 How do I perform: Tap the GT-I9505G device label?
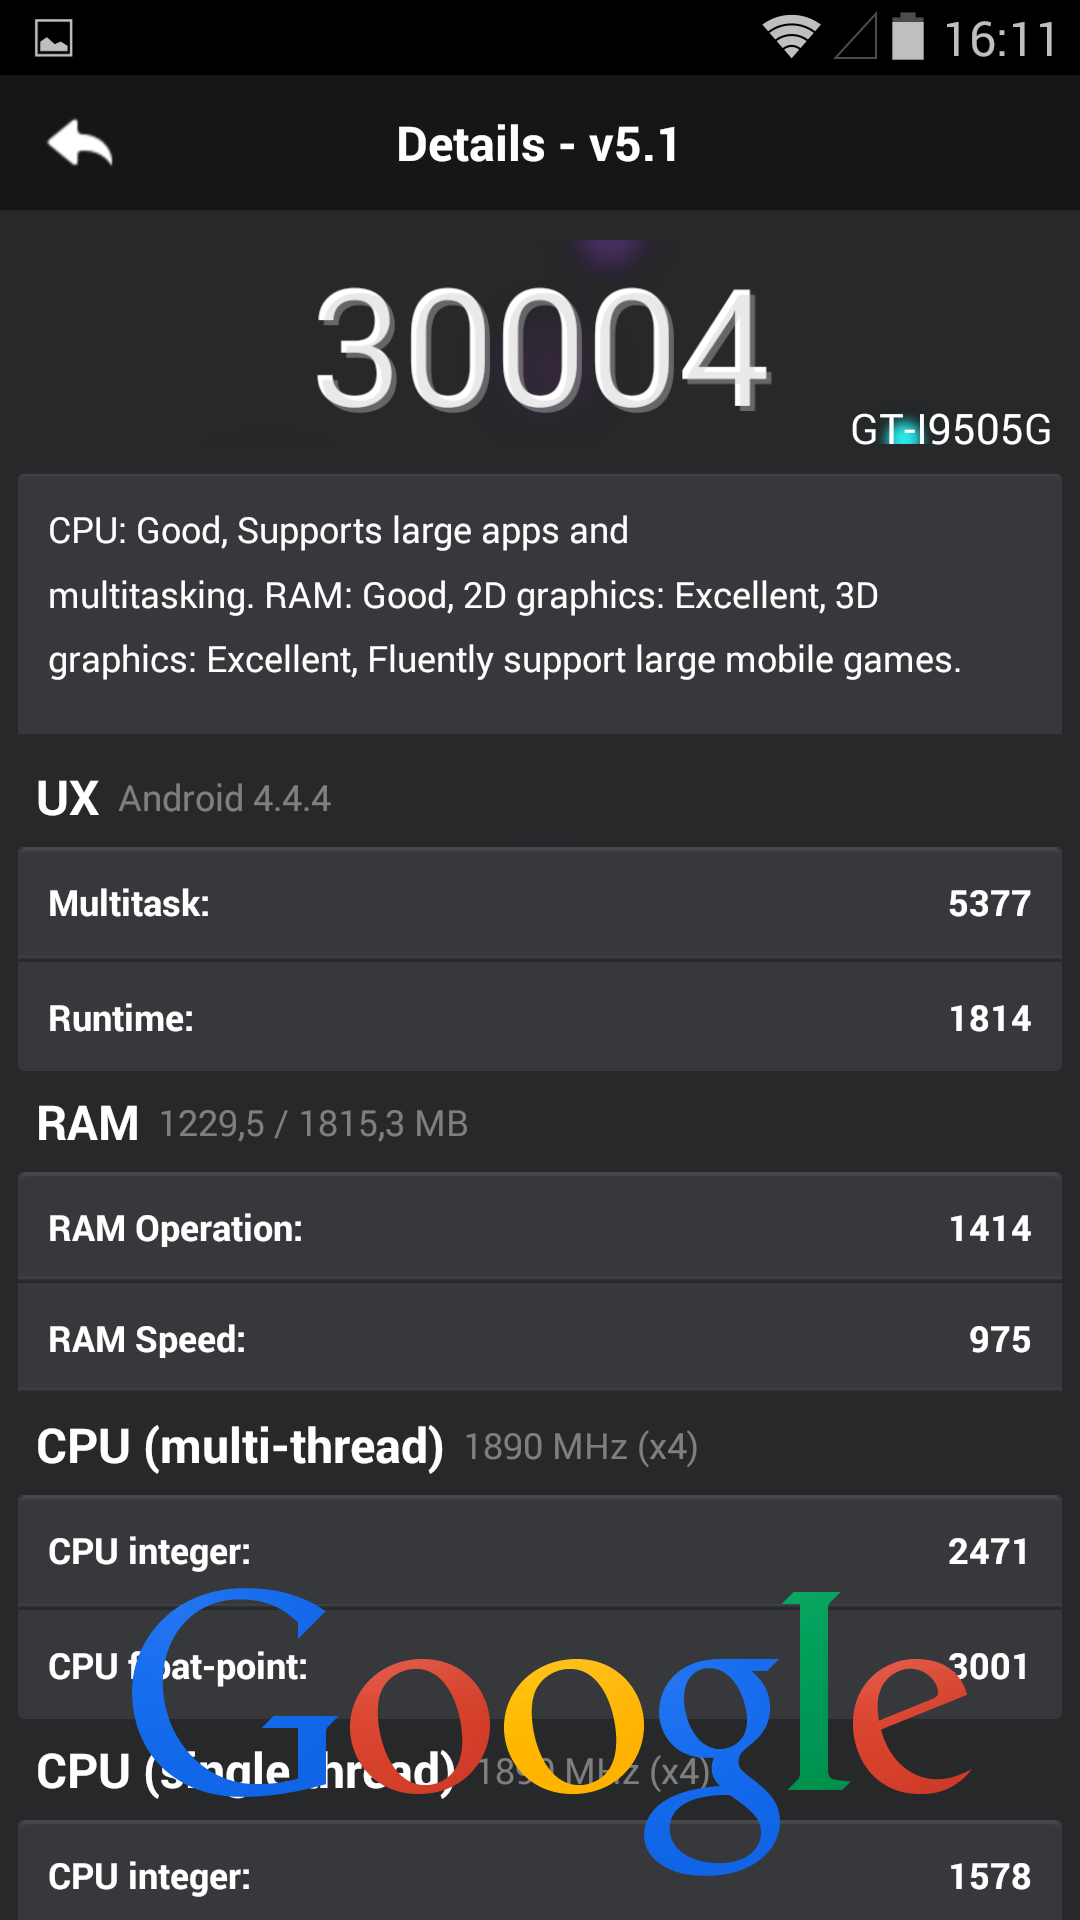[x=951, y=430]
